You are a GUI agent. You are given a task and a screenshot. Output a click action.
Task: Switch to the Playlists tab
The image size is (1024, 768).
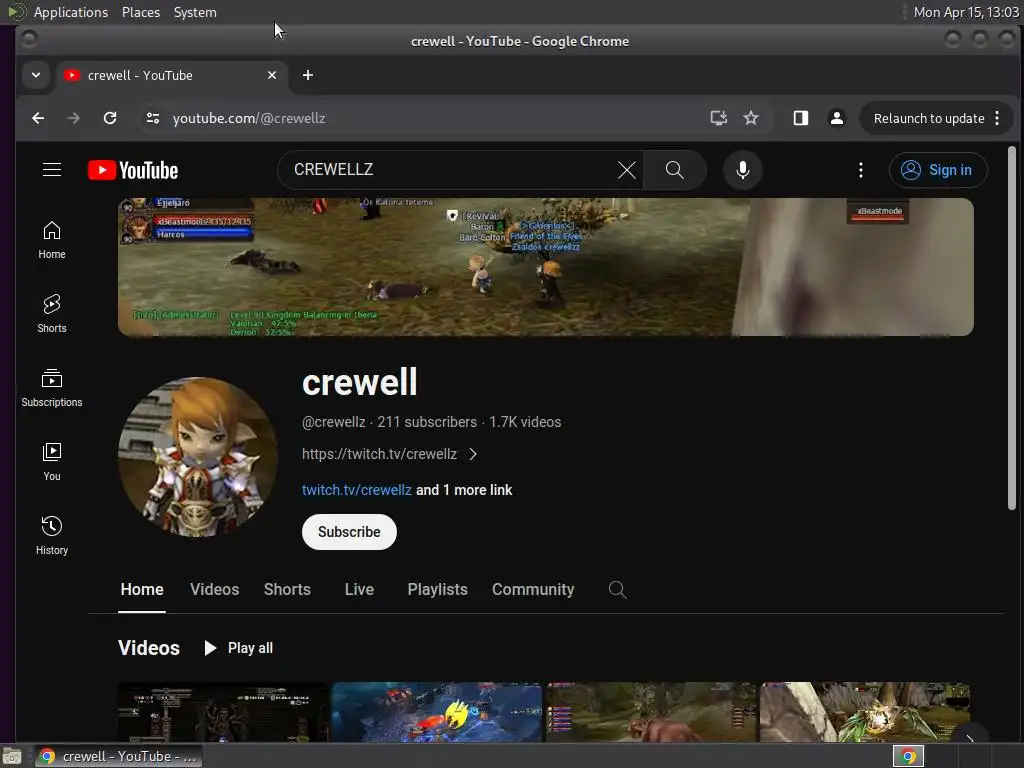[438, 590]
